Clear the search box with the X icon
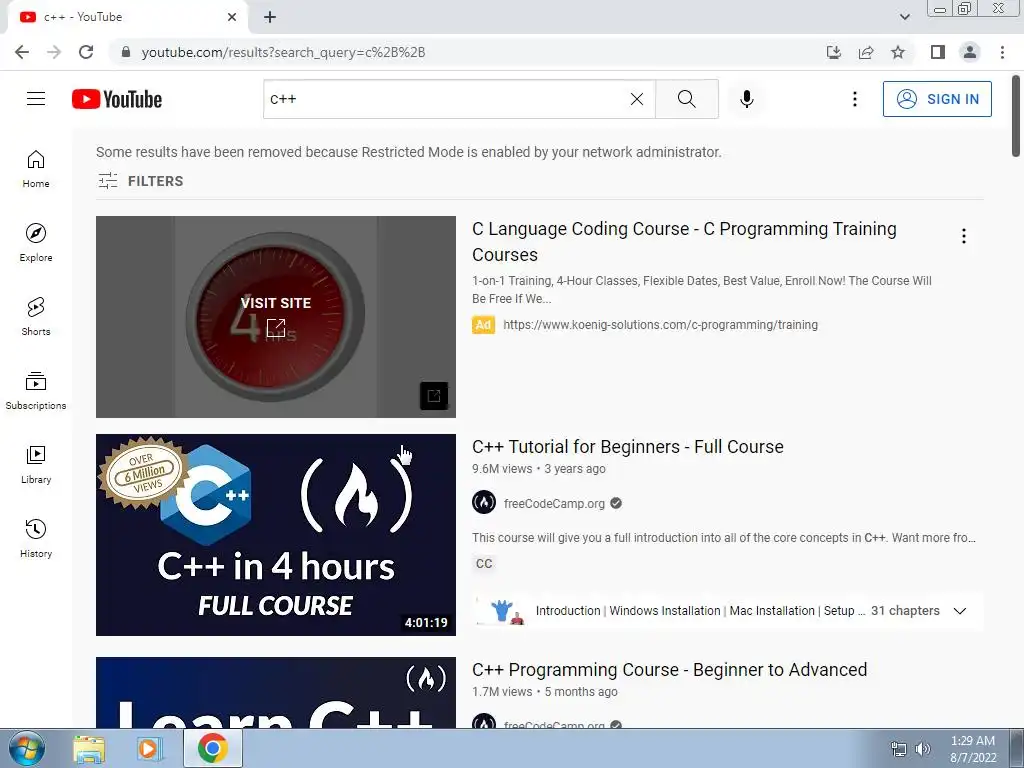 pyautogui.click(x=637, y=99)
